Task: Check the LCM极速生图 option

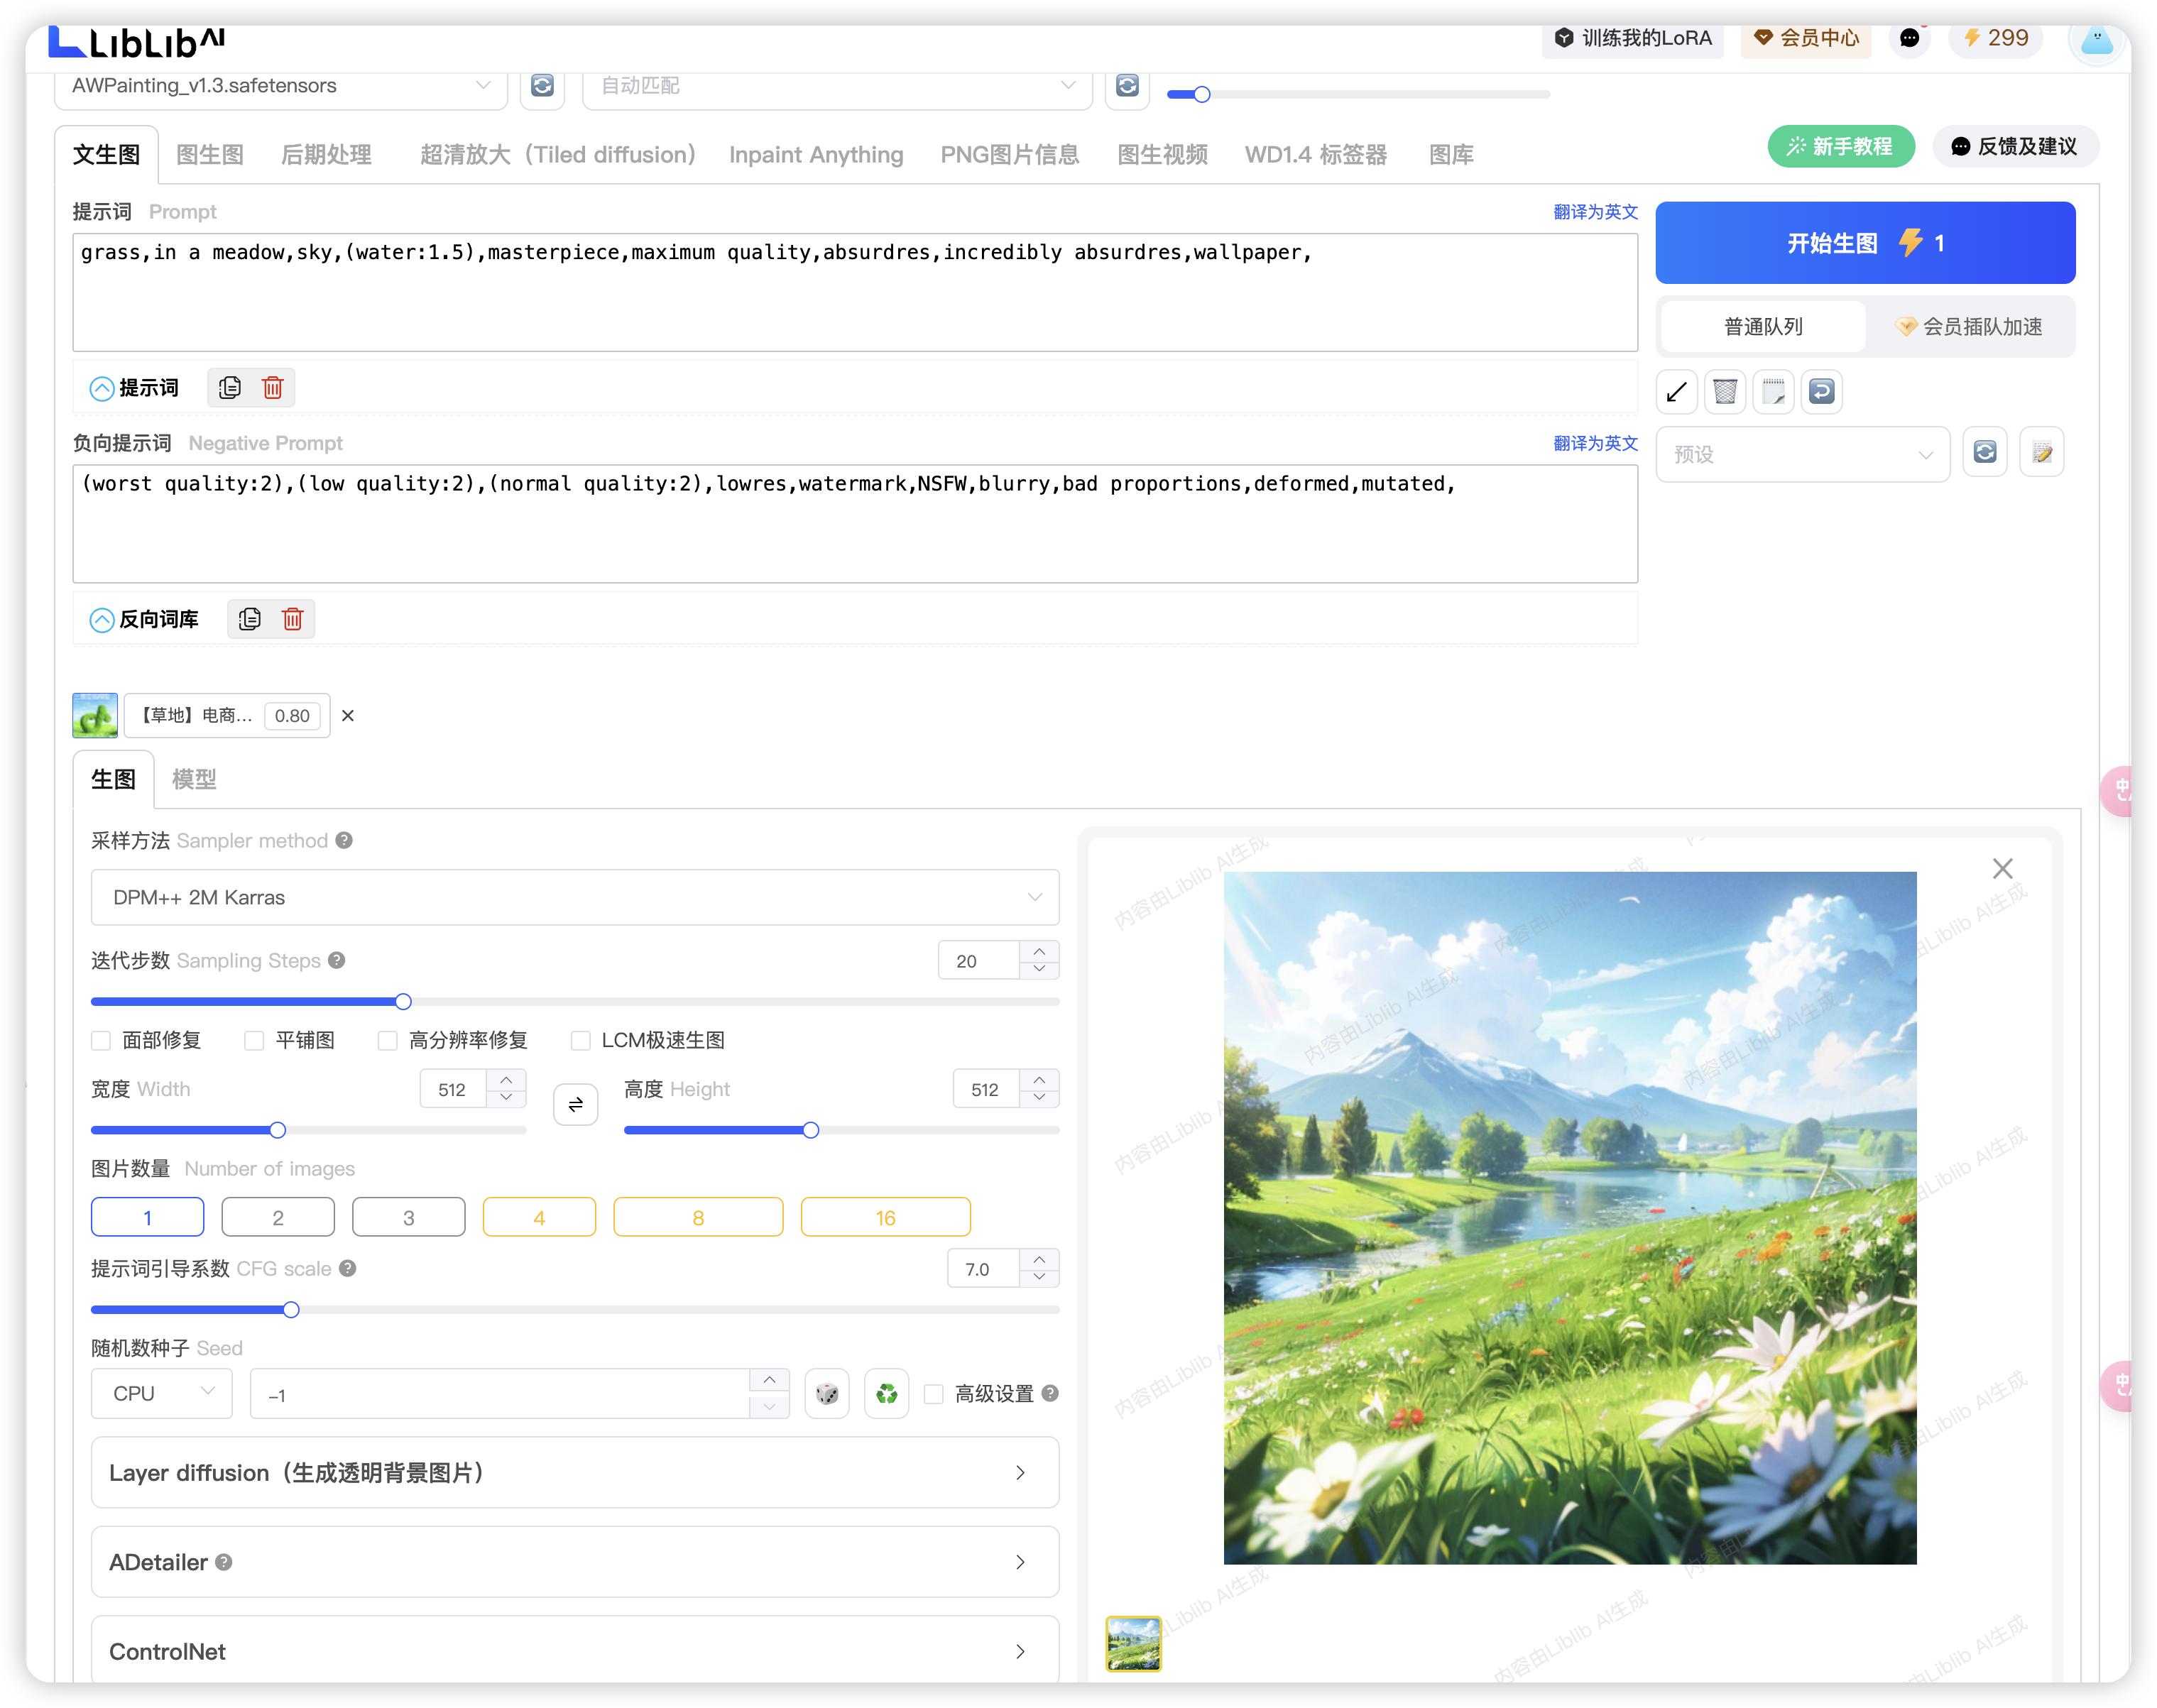Action: click(x=580, y=1041)
